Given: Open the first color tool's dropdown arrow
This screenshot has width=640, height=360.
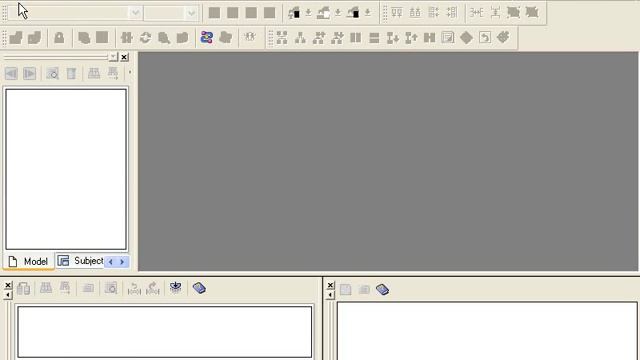Looking at the screenshot, I should point(309,13).
